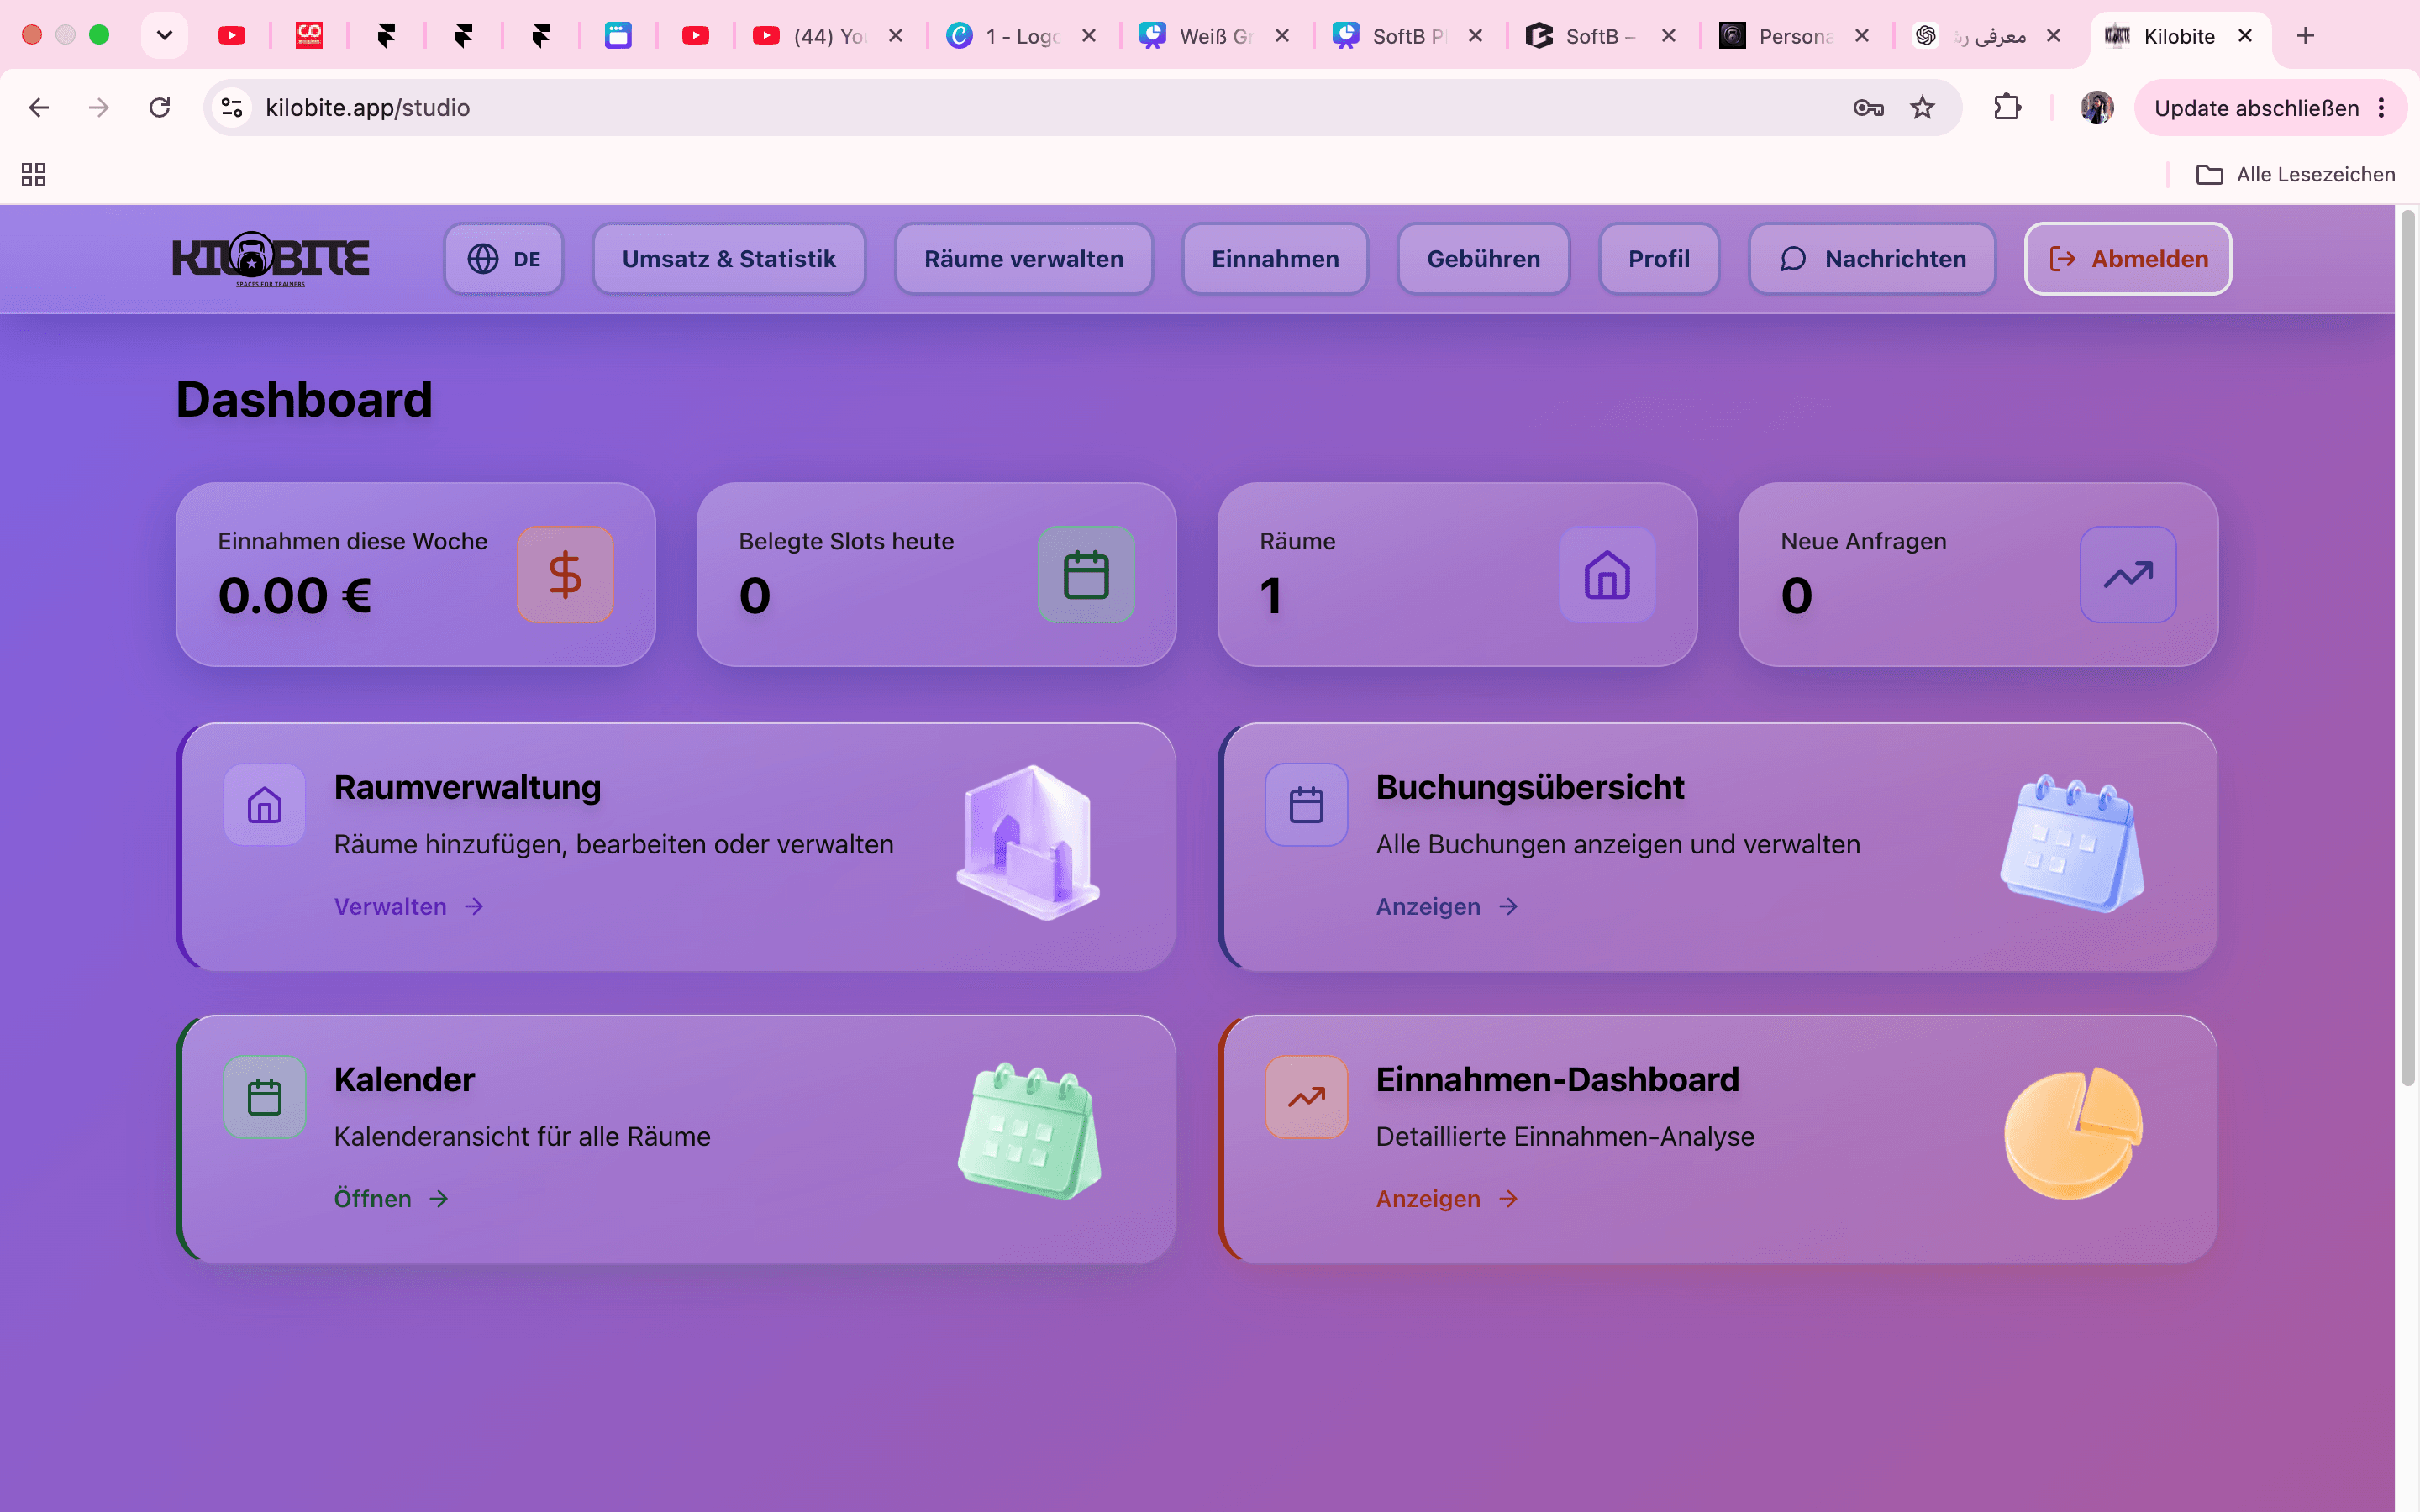This screenshot has width=2420, height=1512.
Task: Open the apps grid icon in bookmarks bar
Action: click(x=33, y=175)
